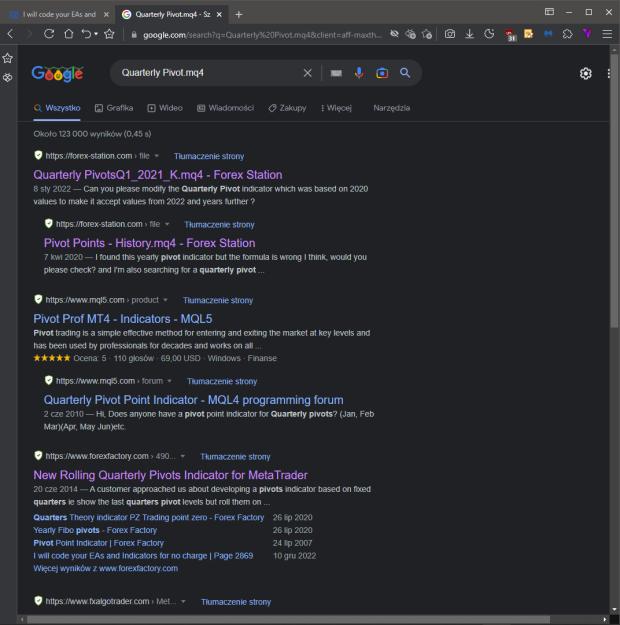Image resolution: width=620 pixels, height=625 pixels.
Task: Open the yellow extension icon
Action: click(529, 34)
